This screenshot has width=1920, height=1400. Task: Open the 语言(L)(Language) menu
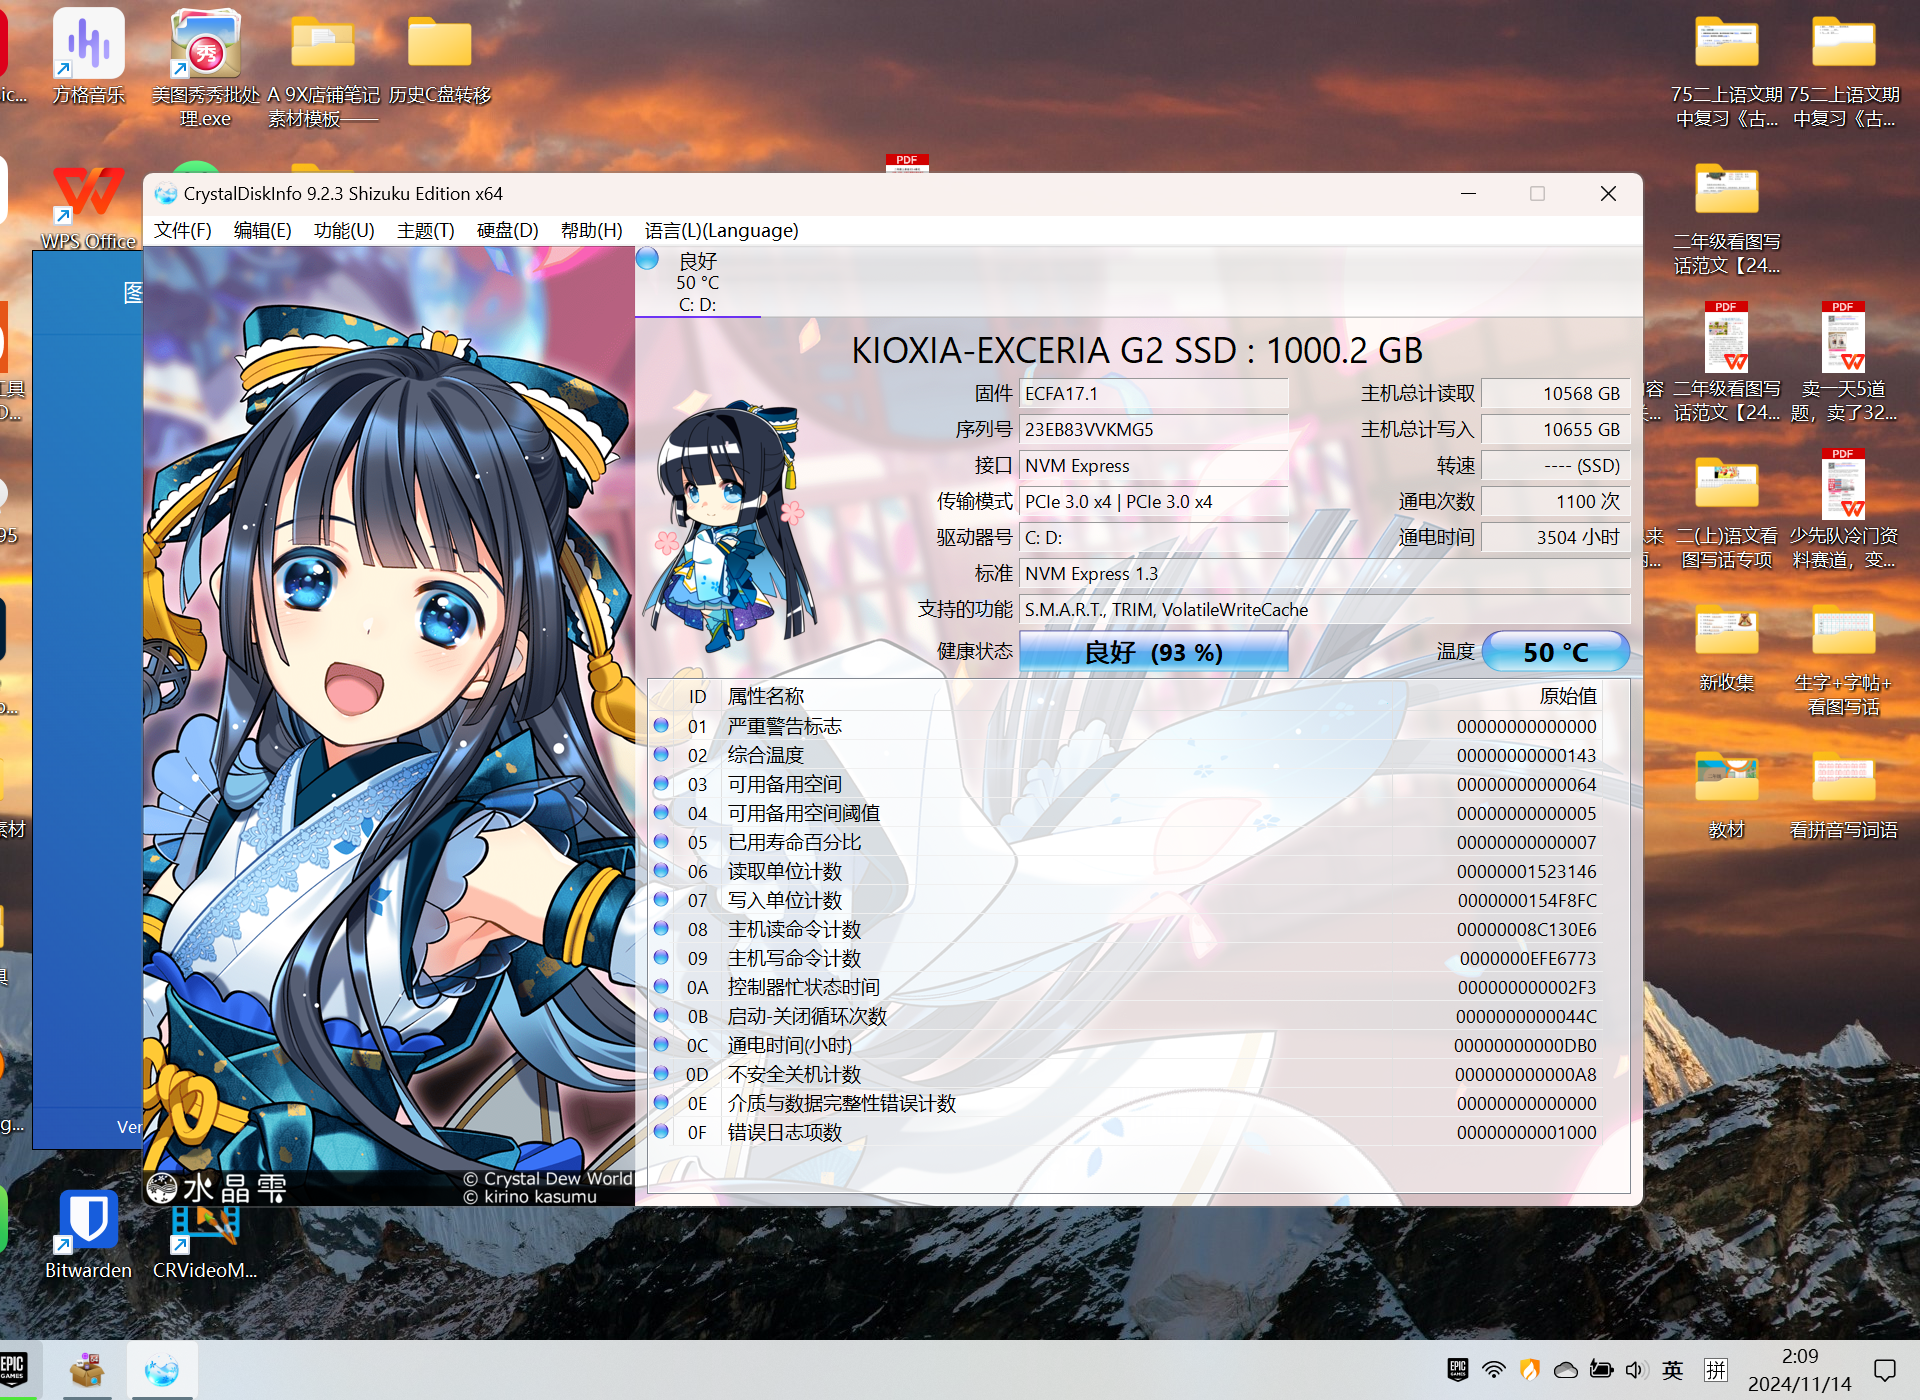(721, 231)
